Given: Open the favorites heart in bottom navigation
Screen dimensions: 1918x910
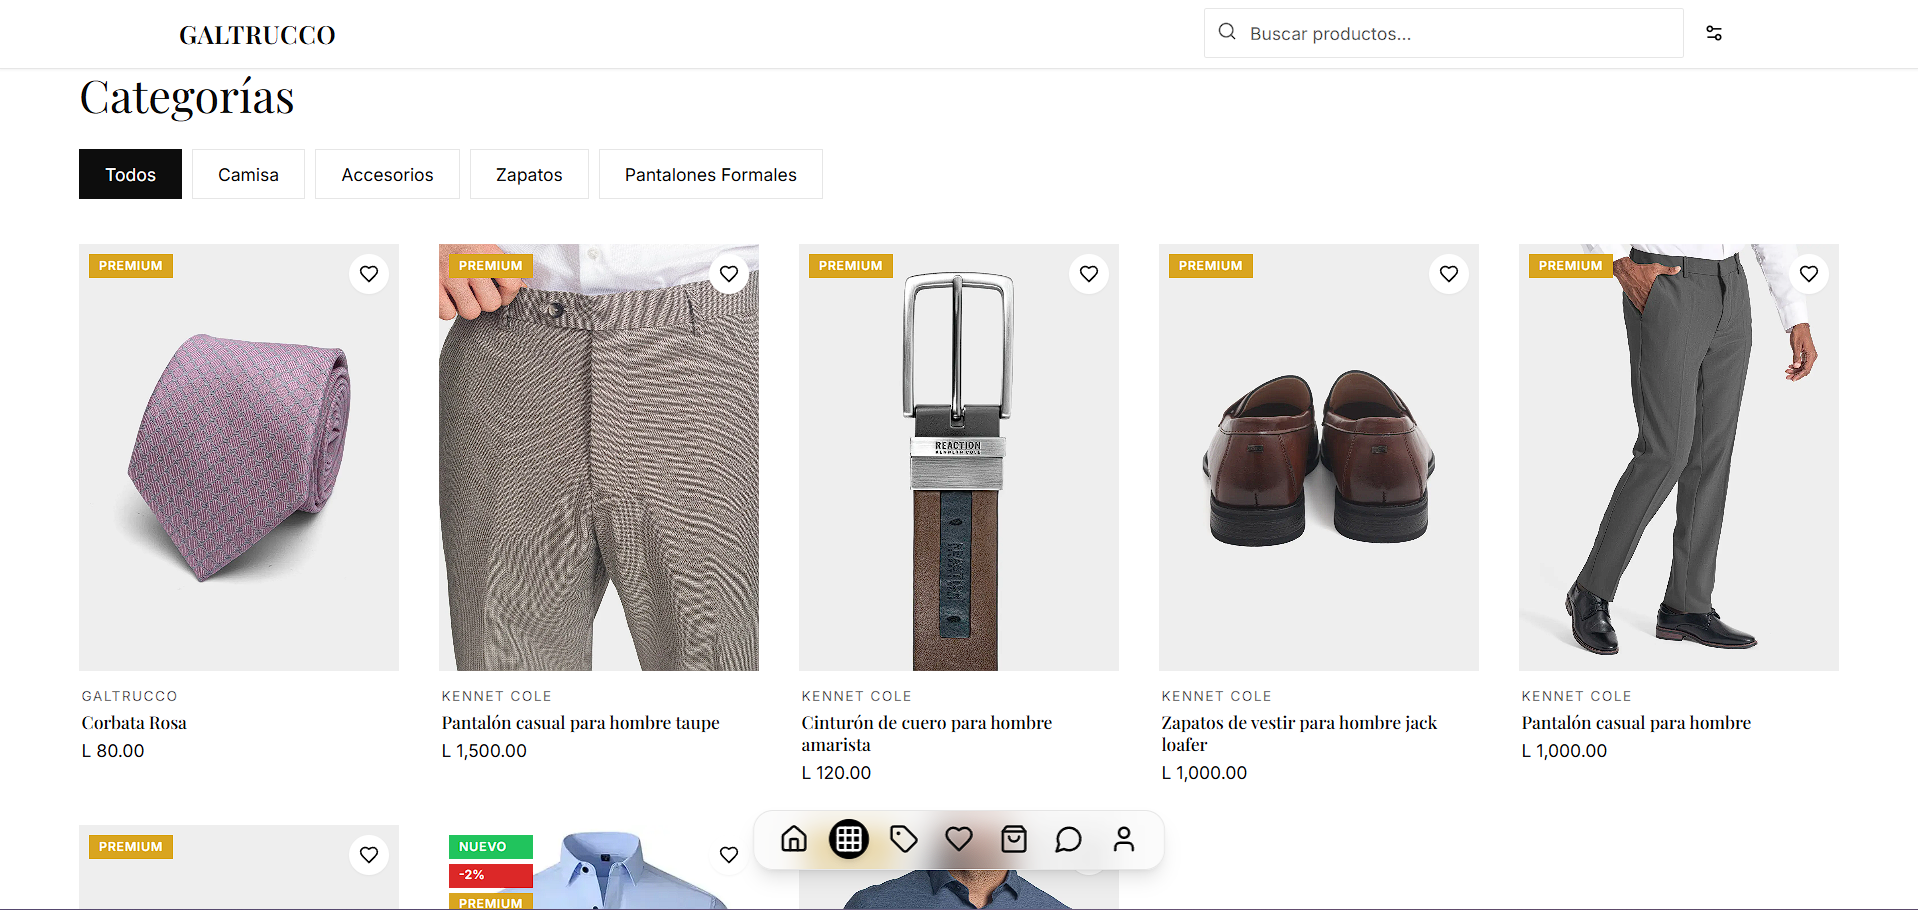Looking at the screenshot, I should click(959, 839).
